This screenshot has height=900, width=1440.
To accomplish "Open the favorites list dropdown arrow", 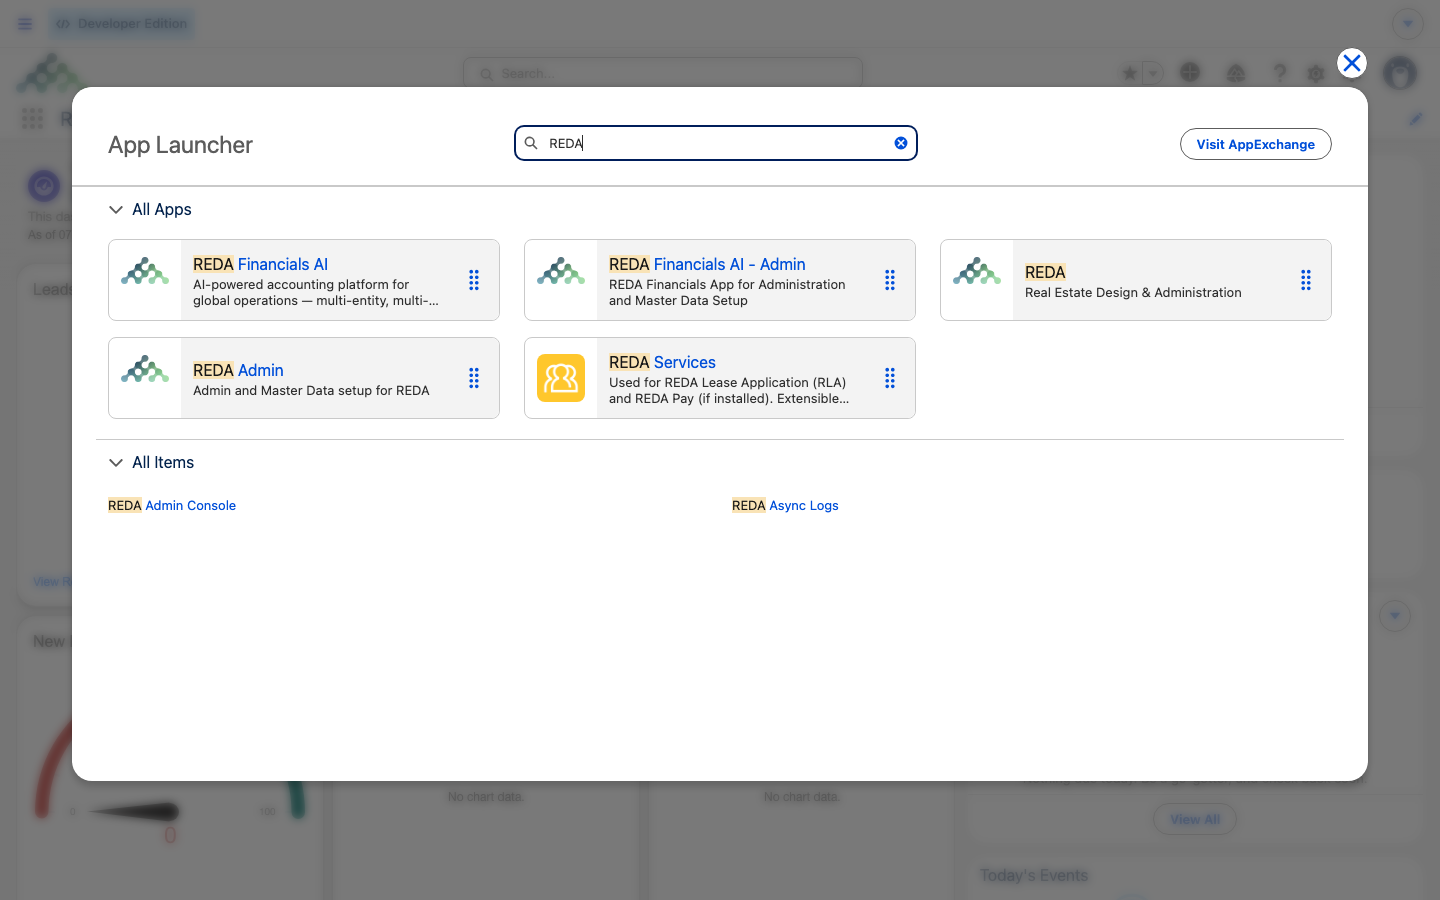I will (x=1153, y=73).
